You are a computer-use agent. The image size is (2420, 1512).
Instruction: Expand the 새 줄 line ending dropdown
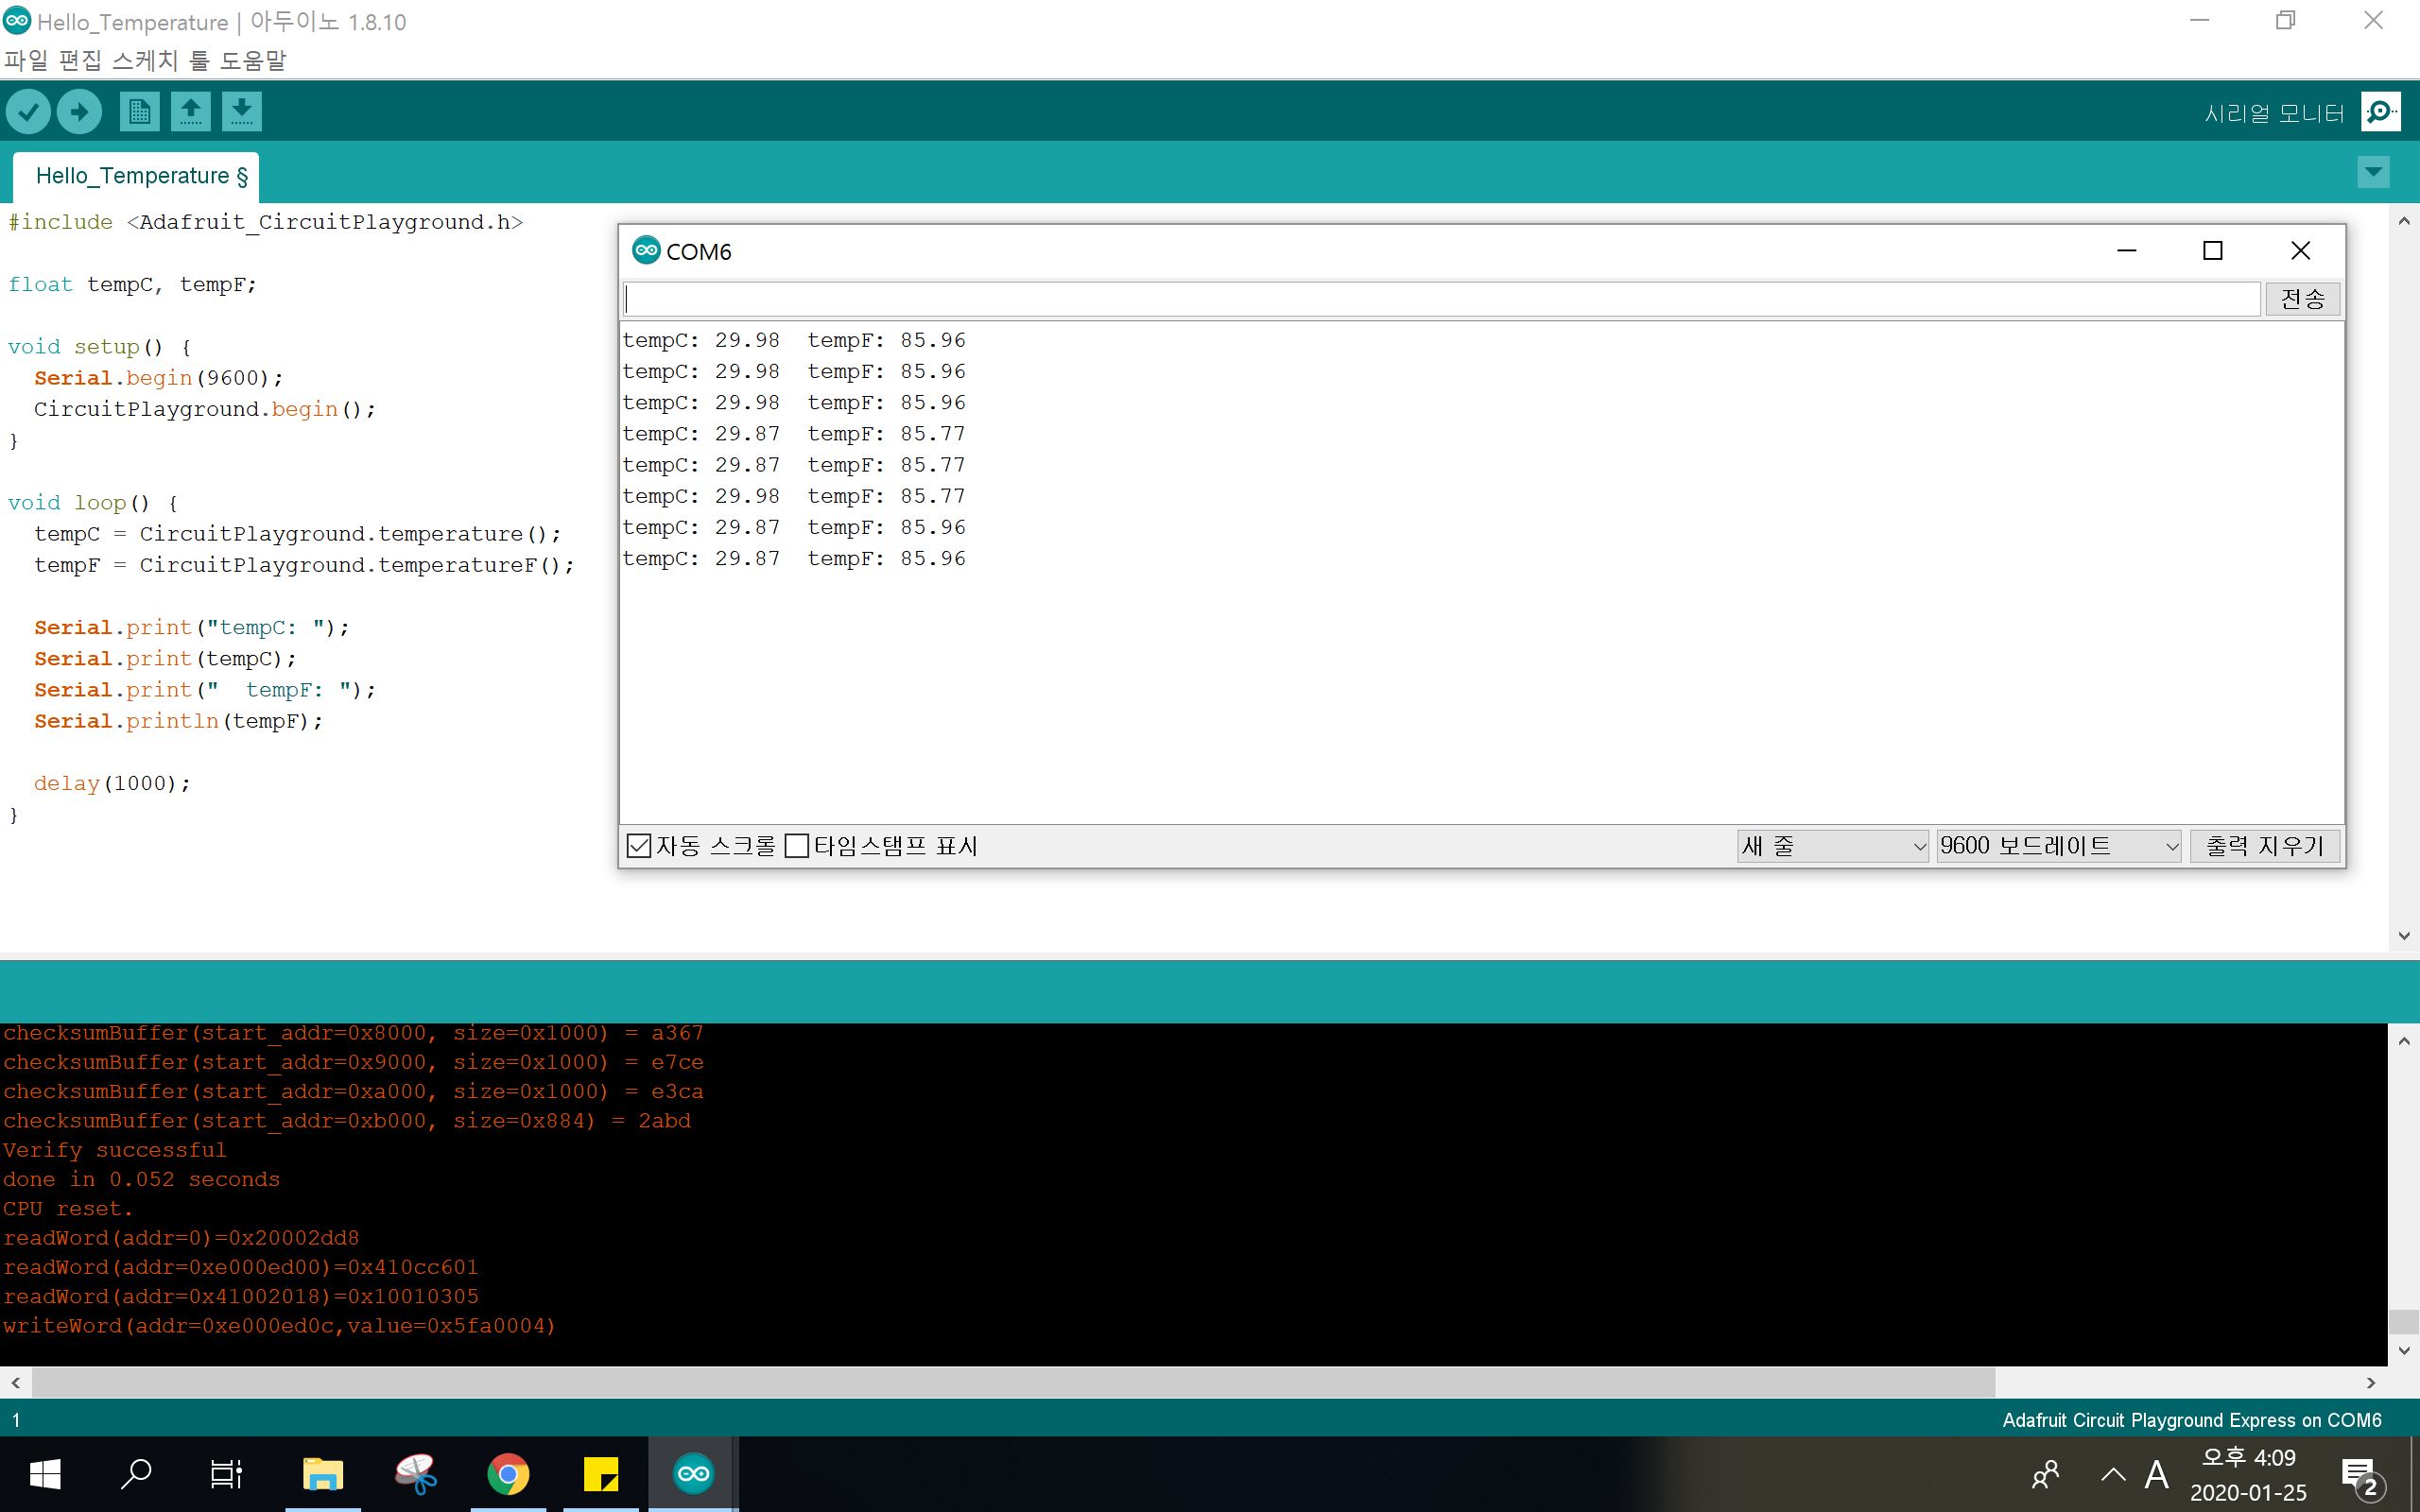pos(1832,846)
